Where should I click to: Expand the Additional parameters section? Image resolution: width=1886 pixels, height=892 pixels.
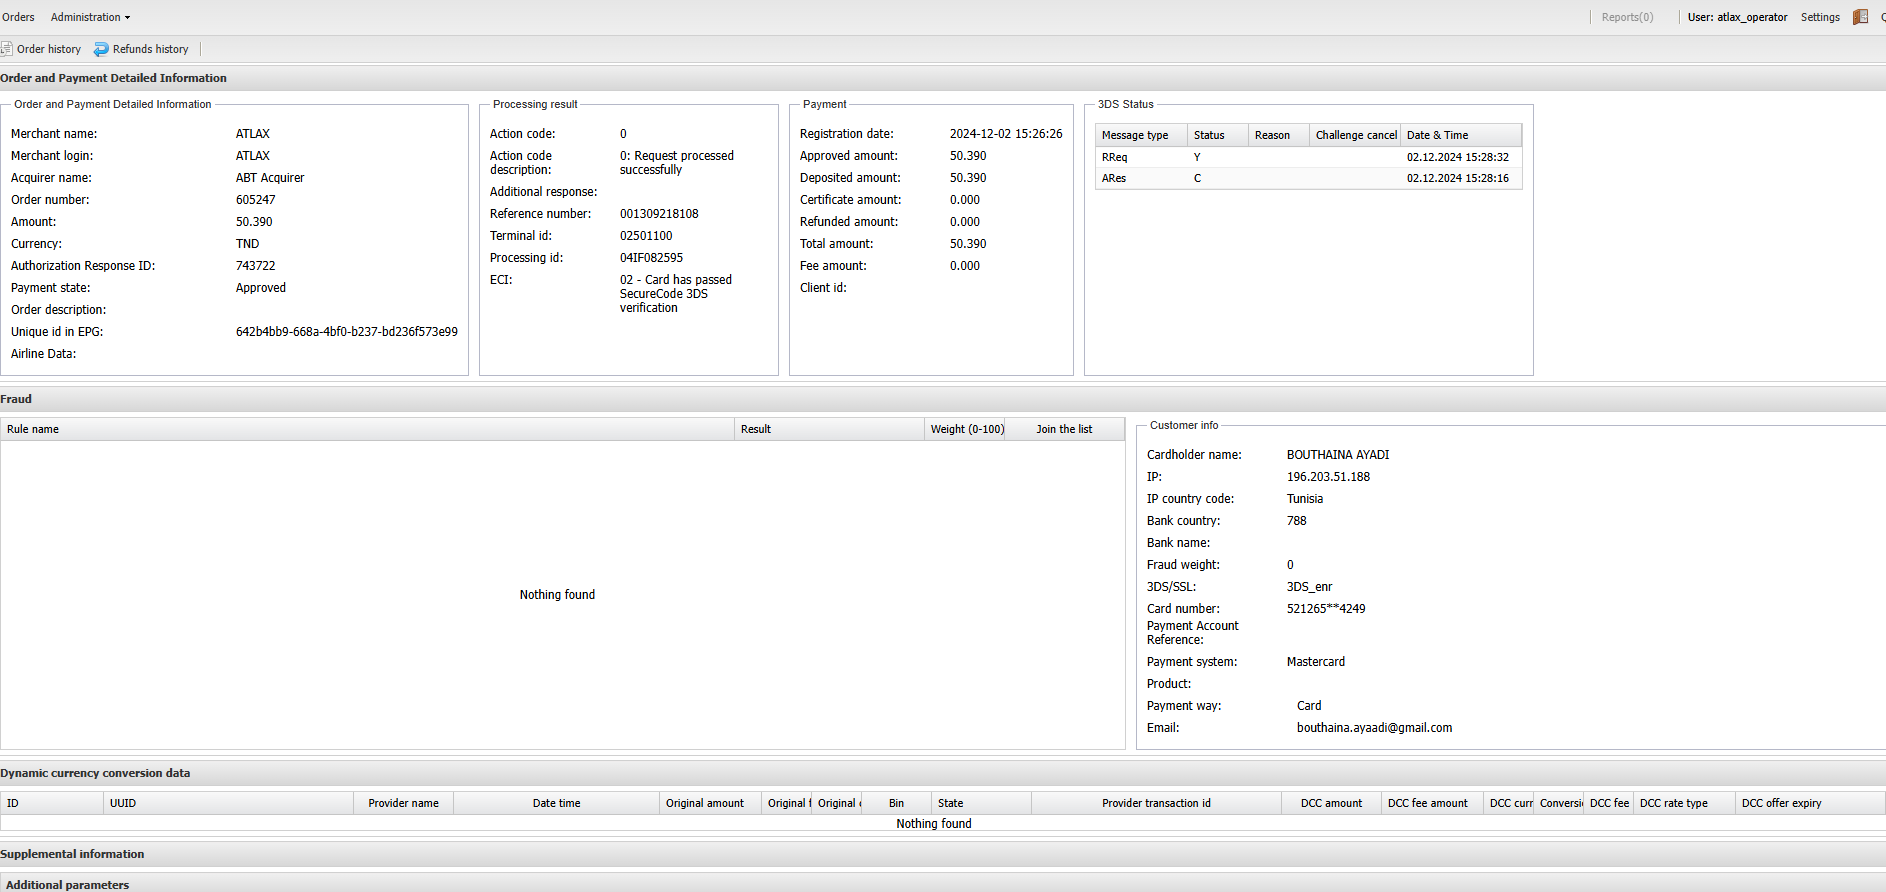click(67, 885)
